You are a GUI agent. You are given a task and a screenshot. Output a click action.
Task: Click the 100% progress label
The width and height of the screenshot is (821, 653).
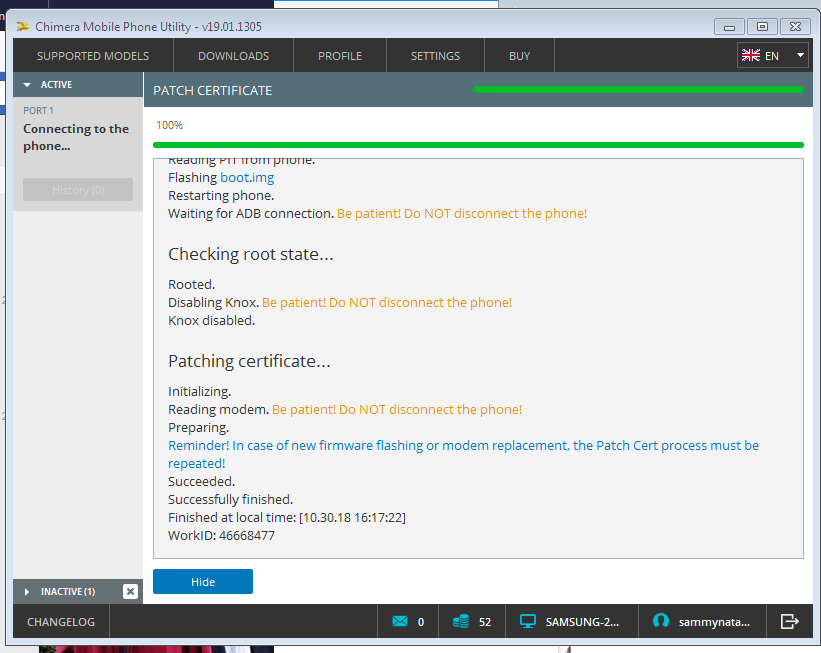pyautogui.click(x=169, y=125)
